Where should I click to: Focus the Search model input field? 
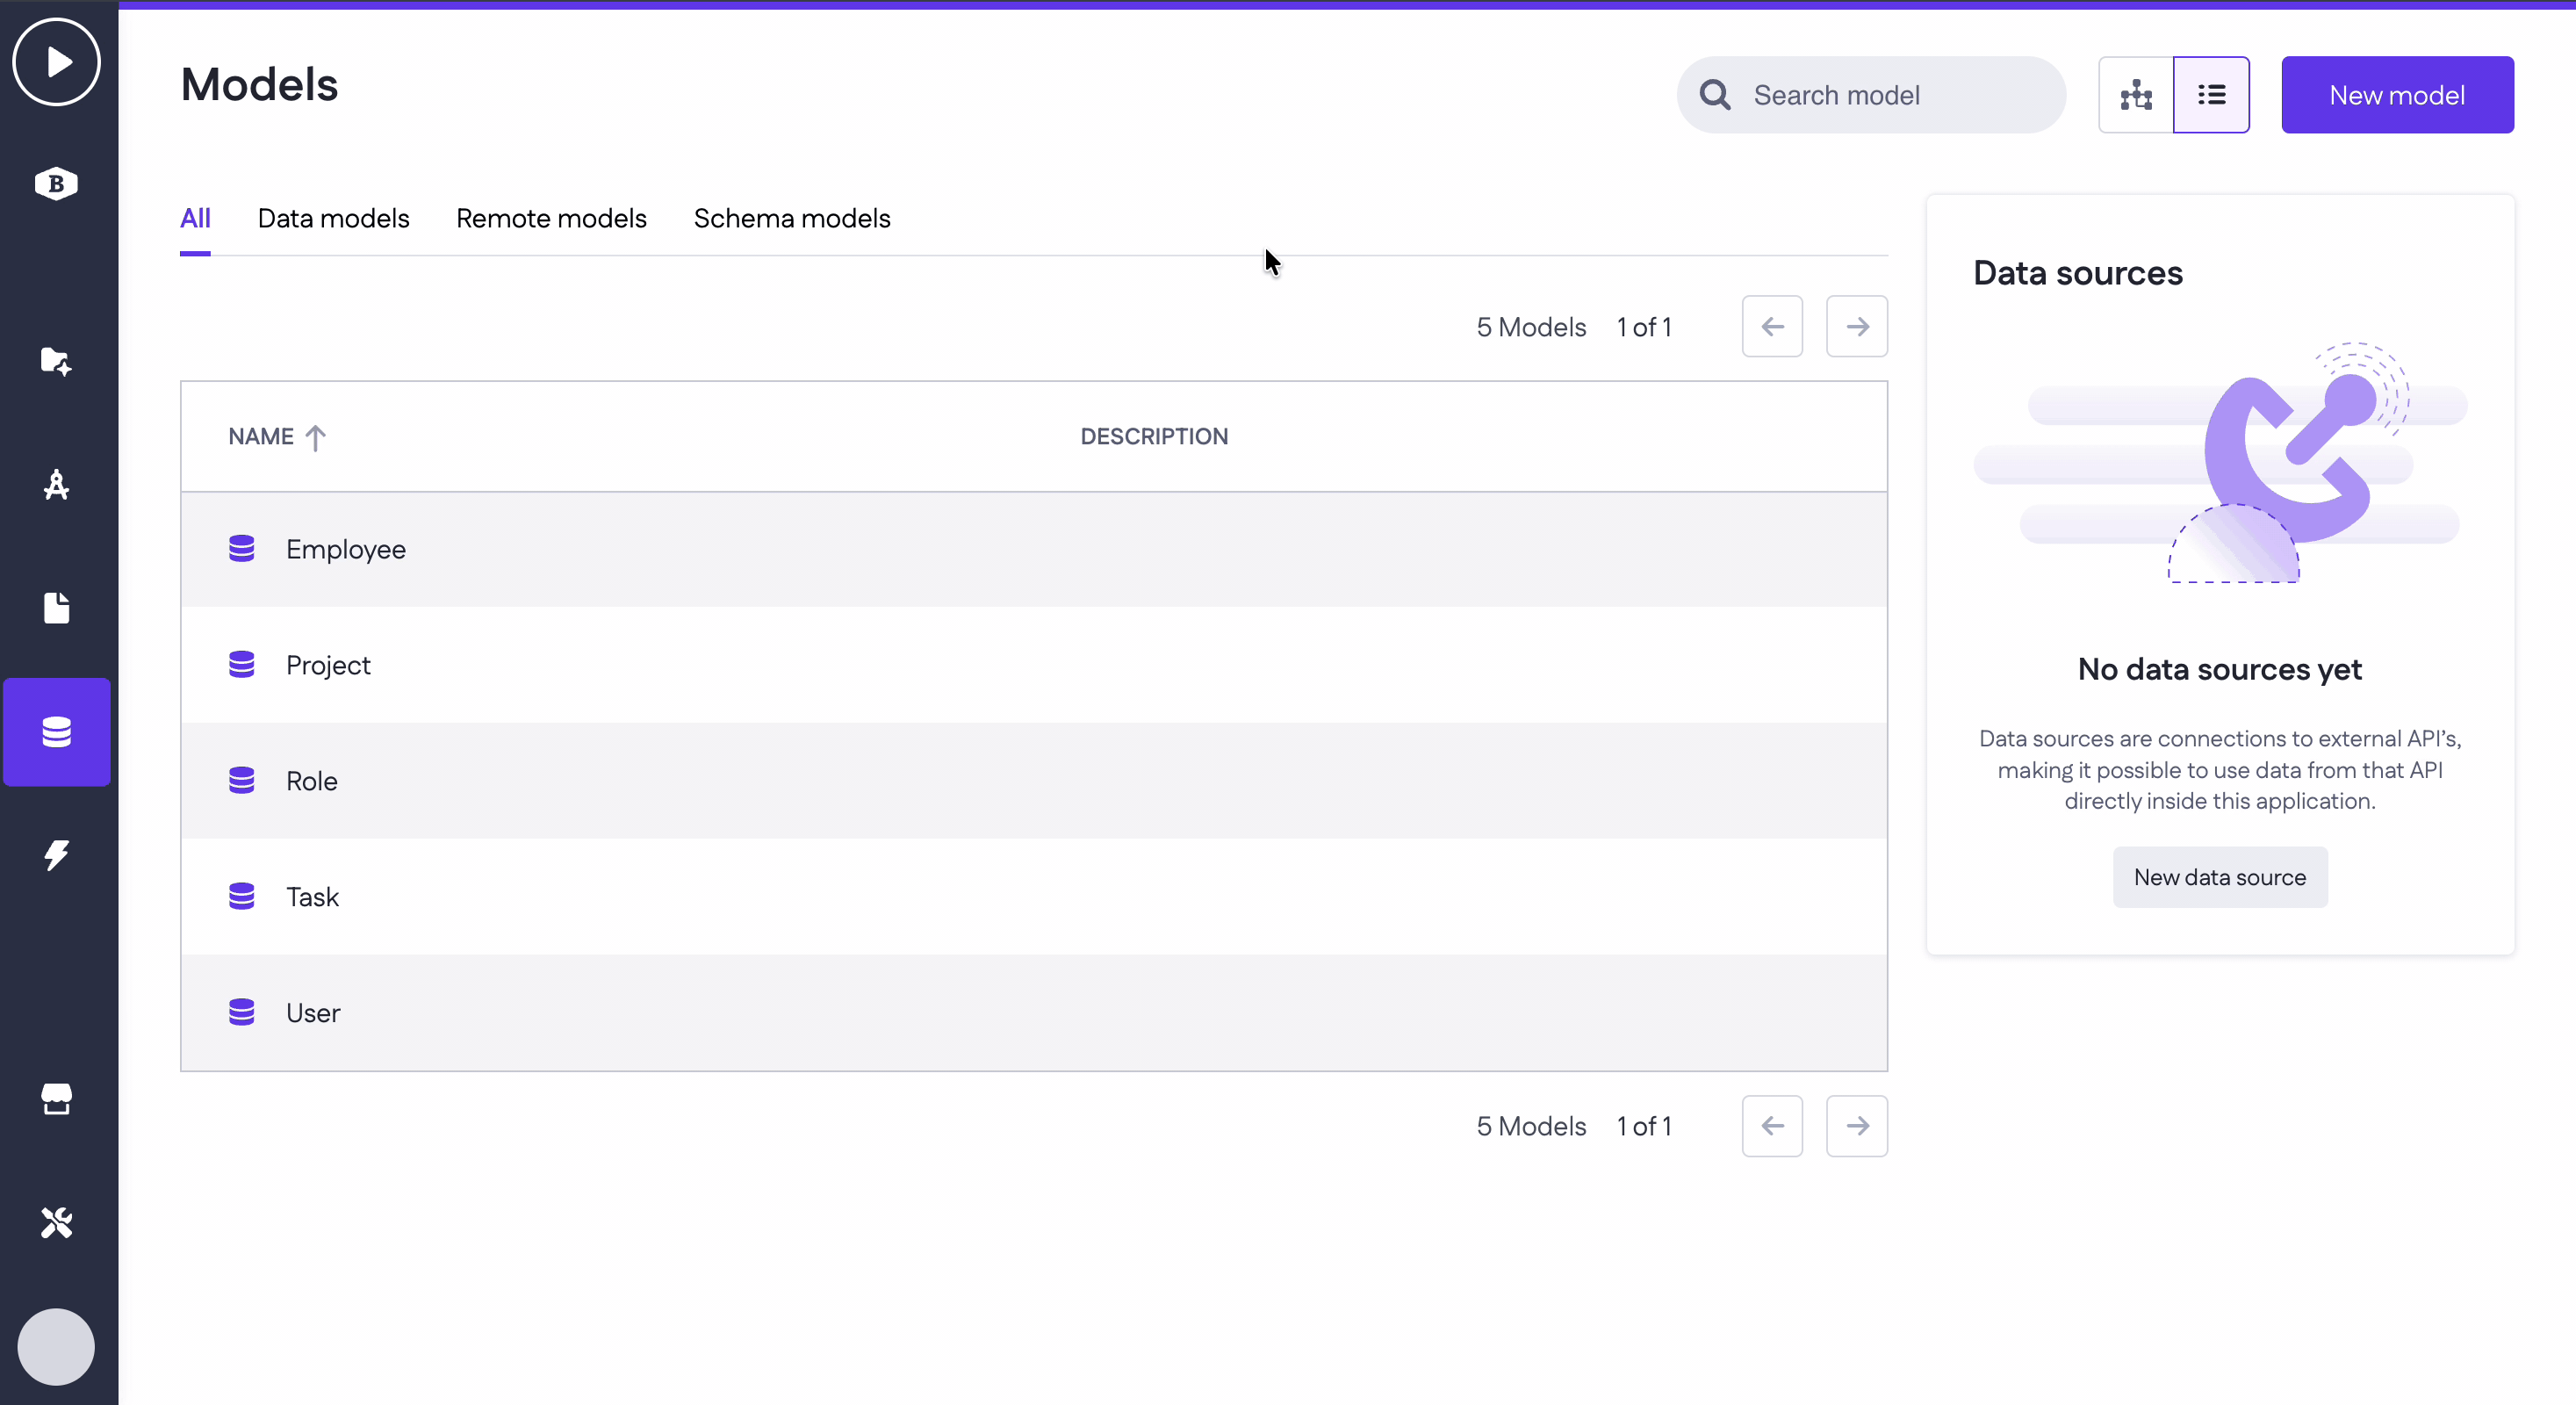pyautogui.click(x=1890, y=95)
